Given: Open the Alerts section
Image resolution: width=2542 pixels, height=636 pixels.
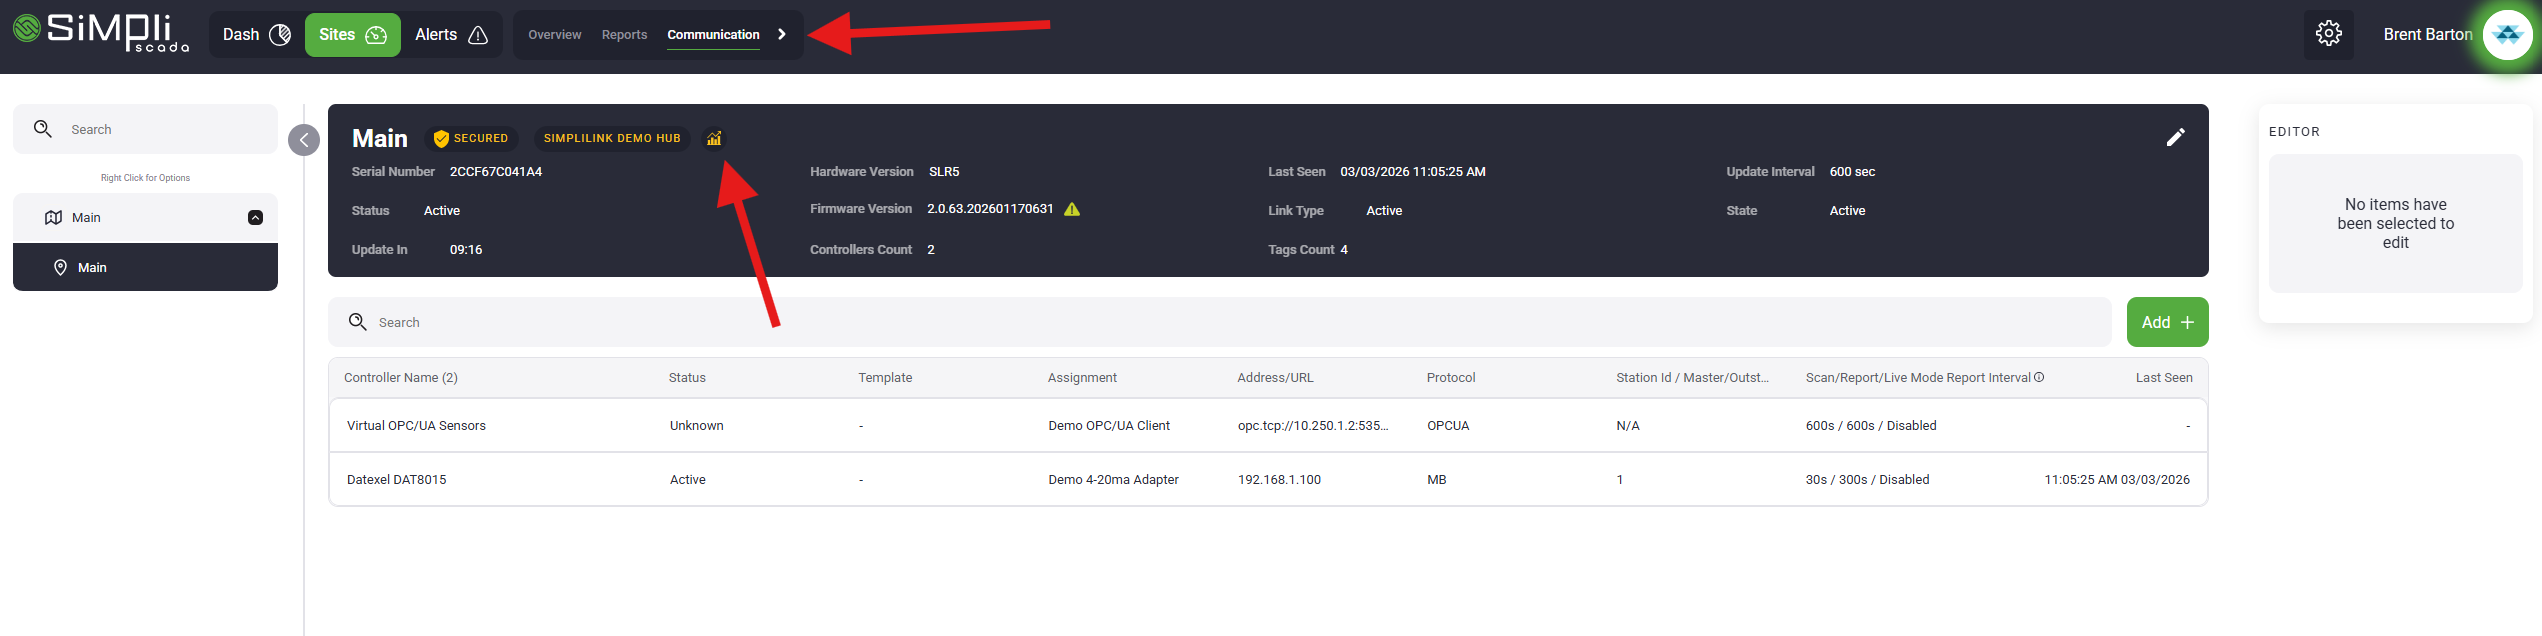Looking at the screenshot, I should [451, 35].
